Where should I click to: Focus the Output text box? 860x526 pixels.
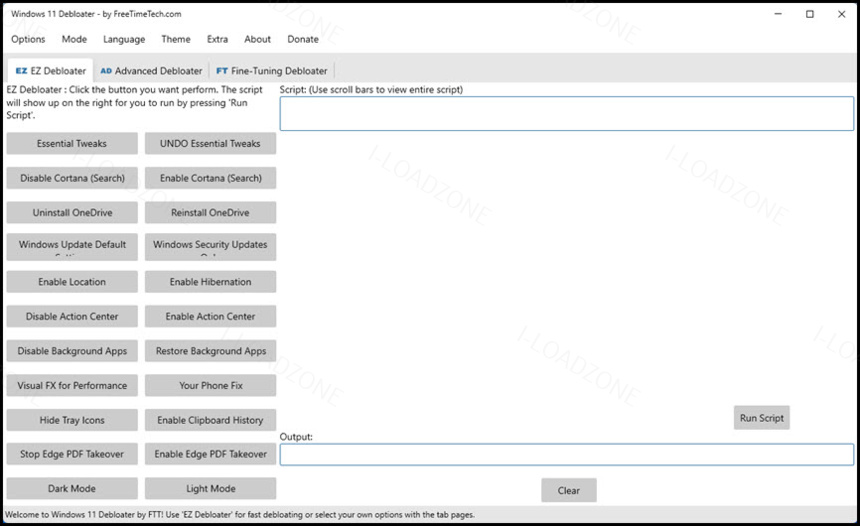coord(567,455)
